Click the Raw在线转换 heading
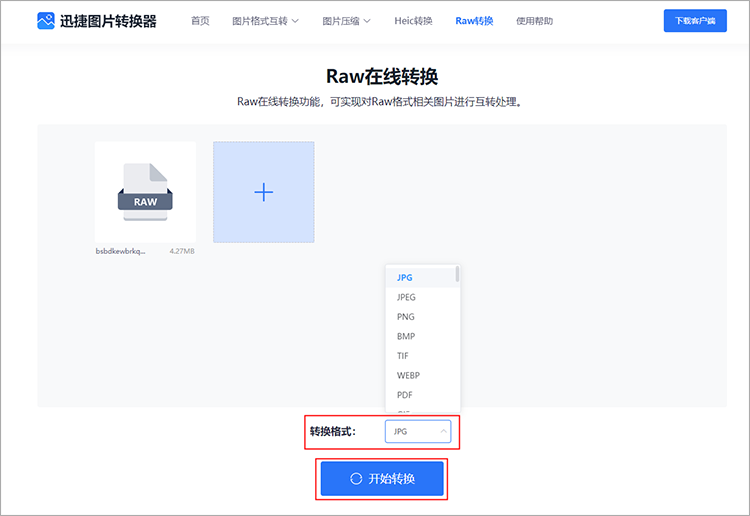Screen dimensions: 750x516 pos(382,76)
